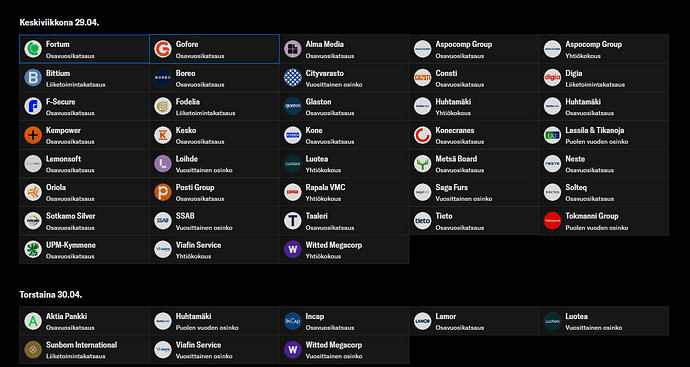This screenshot has height=367, width=690.
Task: Open Aspocomp Group Osavuosikatsaus card
Action: tap(474, 49)
